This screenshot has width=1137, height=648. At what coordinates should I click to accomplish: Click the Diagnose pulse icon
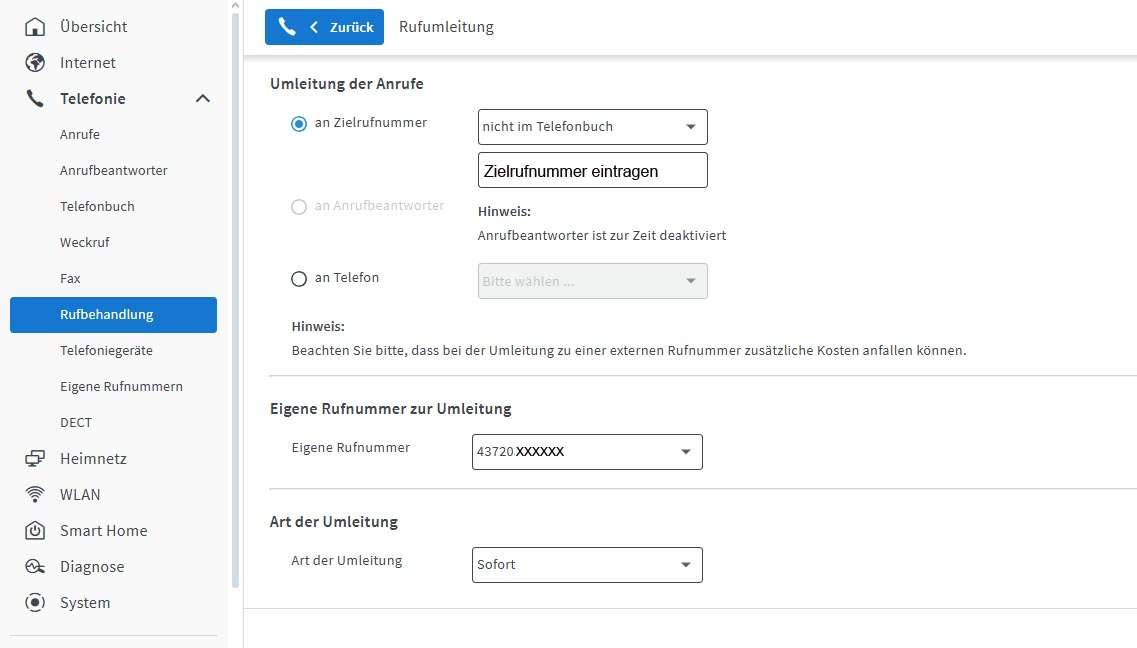tap(35, 567)
